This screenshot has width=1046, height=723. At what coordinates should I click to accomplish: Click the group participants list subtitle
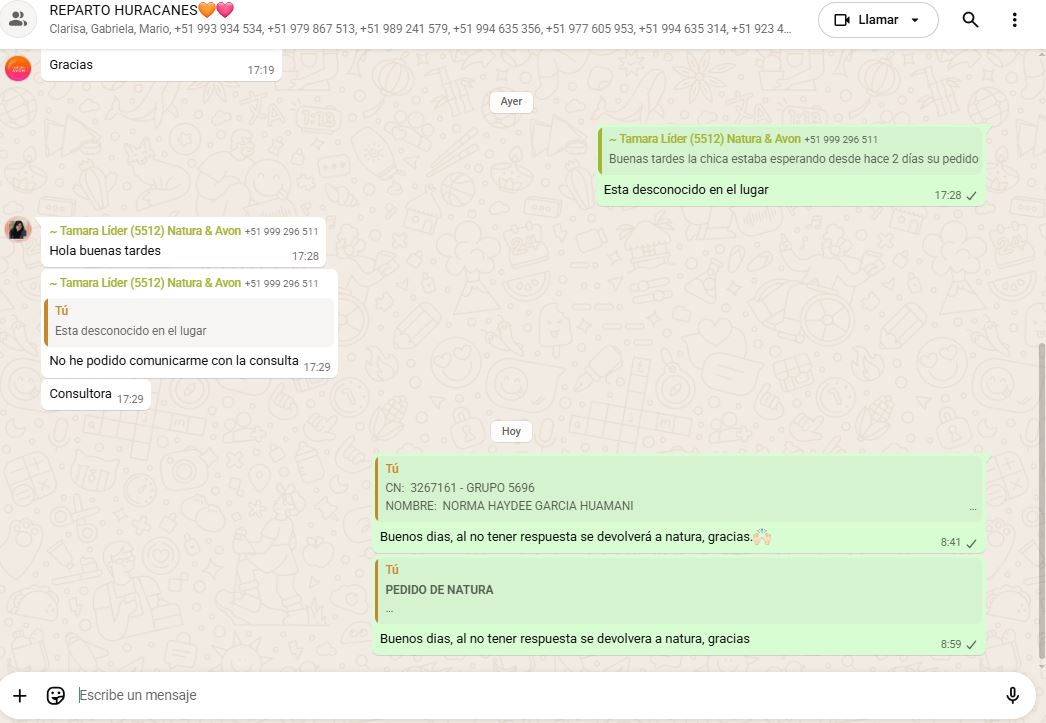click(420, 30)
